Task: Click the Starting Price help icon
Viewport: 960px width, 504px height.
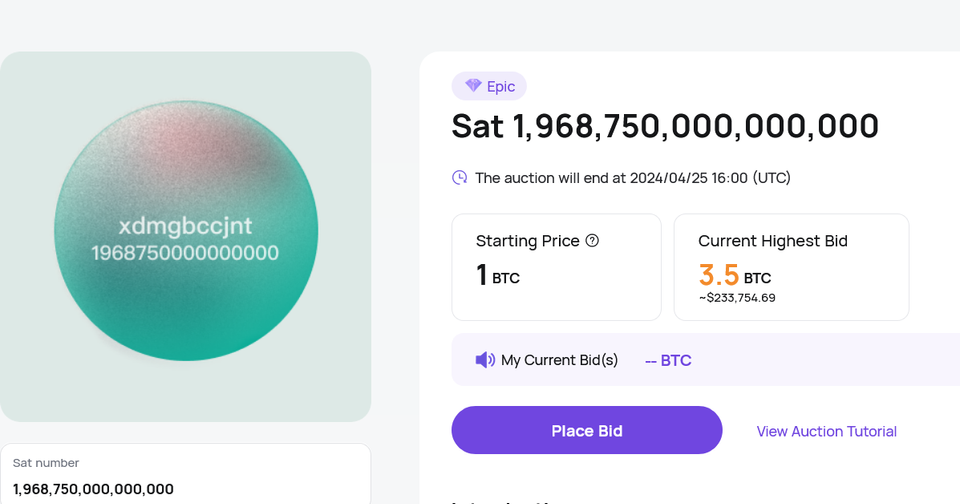Action: pos(592,240)
